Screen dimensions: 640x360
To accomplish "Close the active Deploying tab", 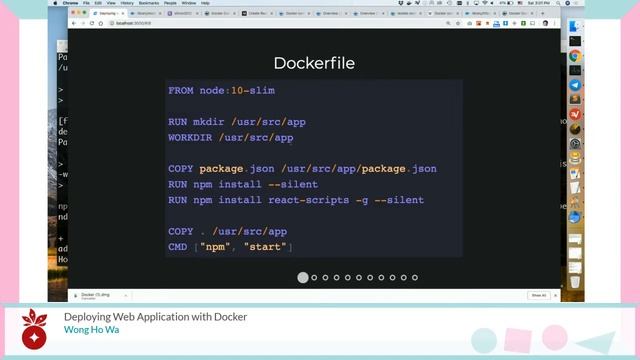I will [x=122, y=13].
